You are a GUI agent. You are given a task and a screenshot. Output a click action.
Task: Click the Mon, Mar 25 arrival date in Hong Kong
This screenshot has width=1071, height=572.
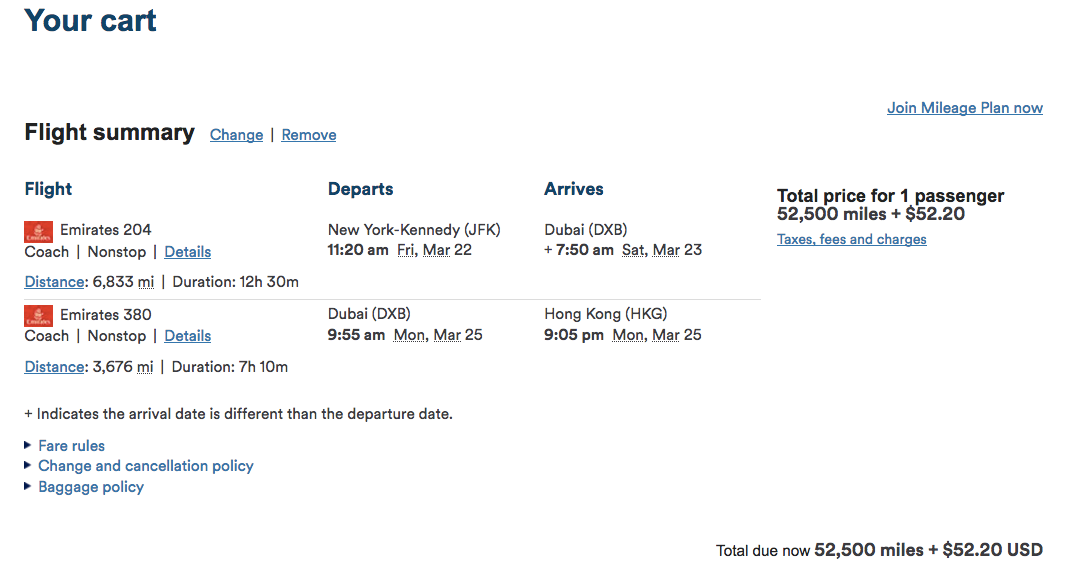click(x=657, y=335)
